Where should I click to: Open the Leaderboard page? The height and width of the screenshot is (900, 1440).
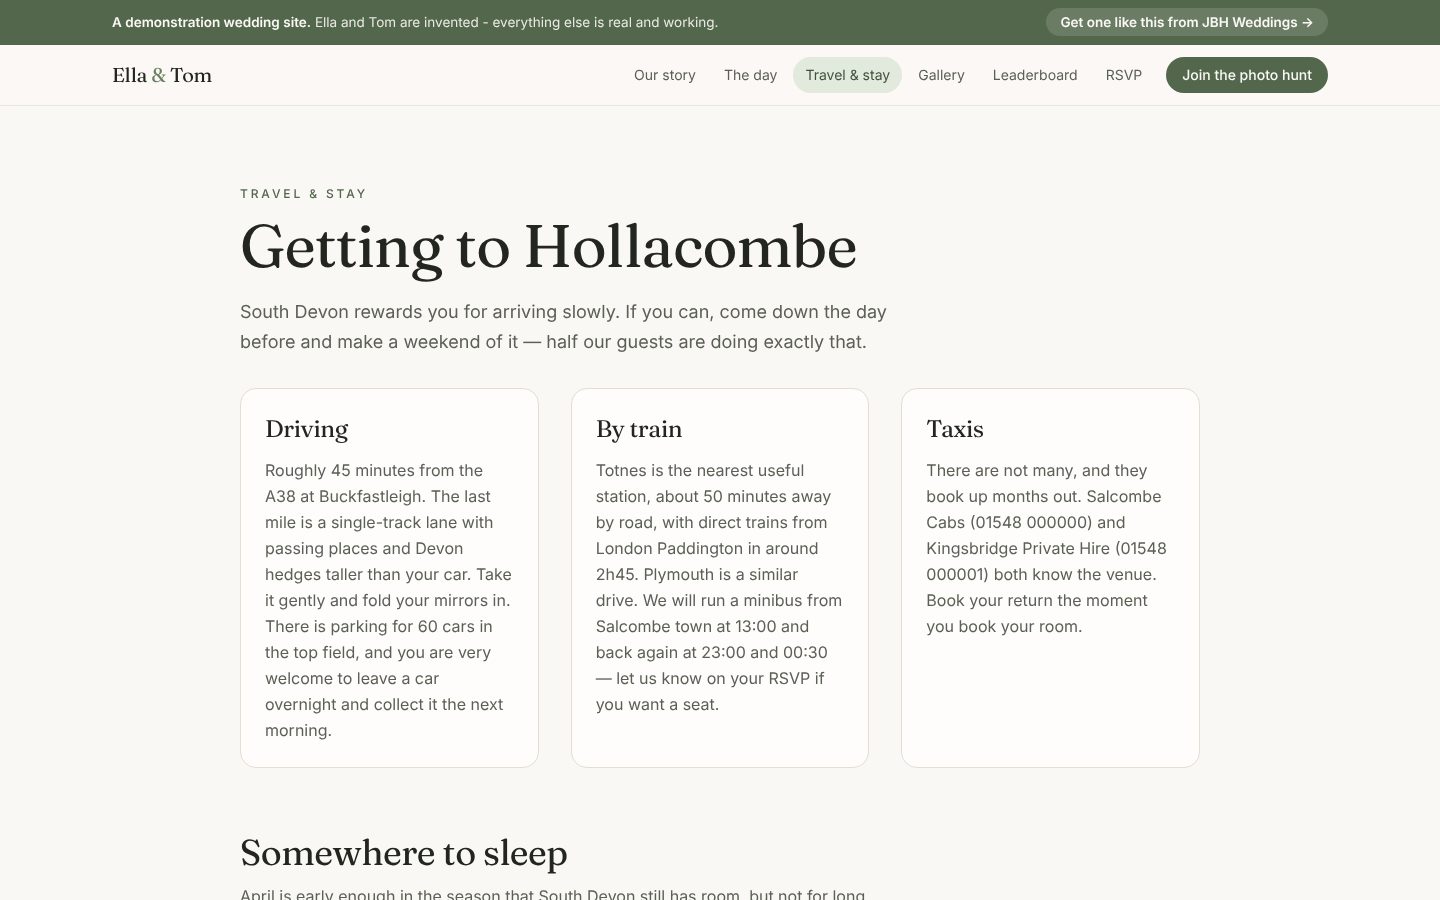point(1035,75)
